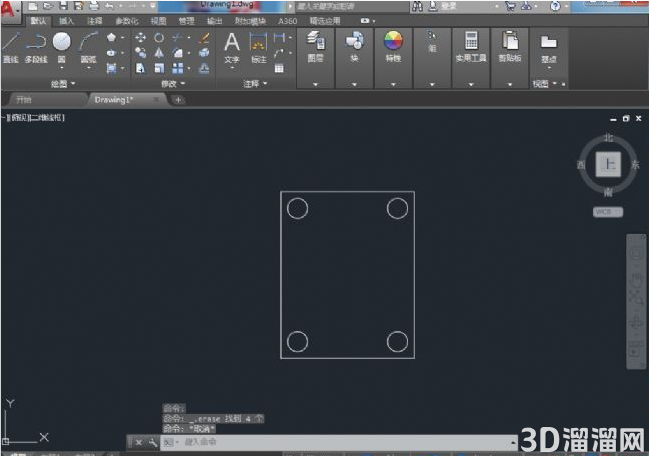The height and width of the screenshot is (456, 649).
Task: Open the Utilities (实用工具) calculator panel
Action: [471, 46]
